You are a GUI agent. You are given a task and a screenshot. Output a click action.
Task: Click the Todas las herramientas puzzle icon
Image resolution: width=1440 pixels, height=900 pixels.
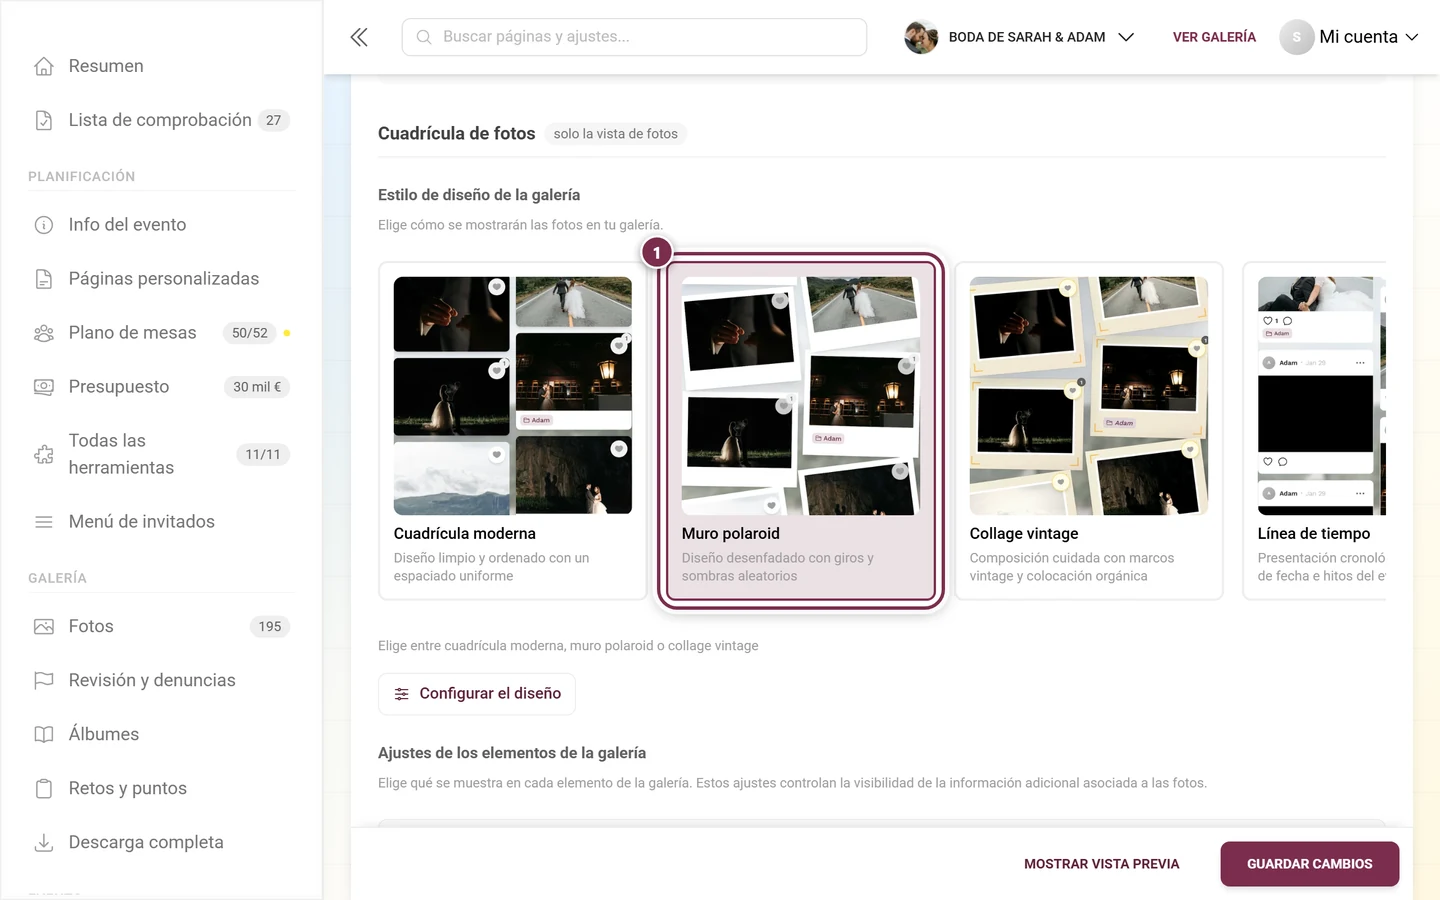44,454
